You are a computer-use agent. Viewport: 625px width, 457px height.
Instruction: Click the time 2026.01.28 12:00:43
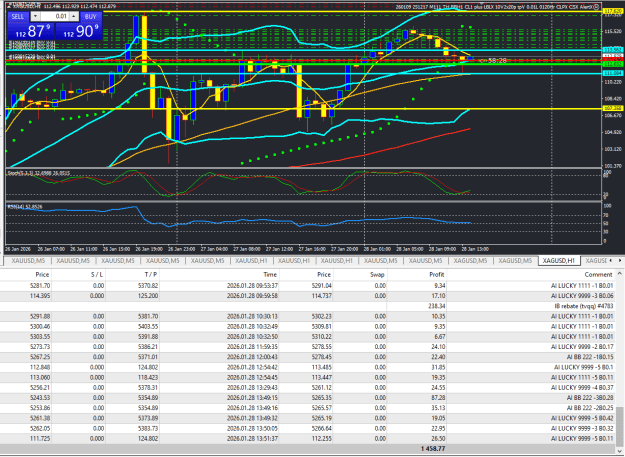click(252, 357)
